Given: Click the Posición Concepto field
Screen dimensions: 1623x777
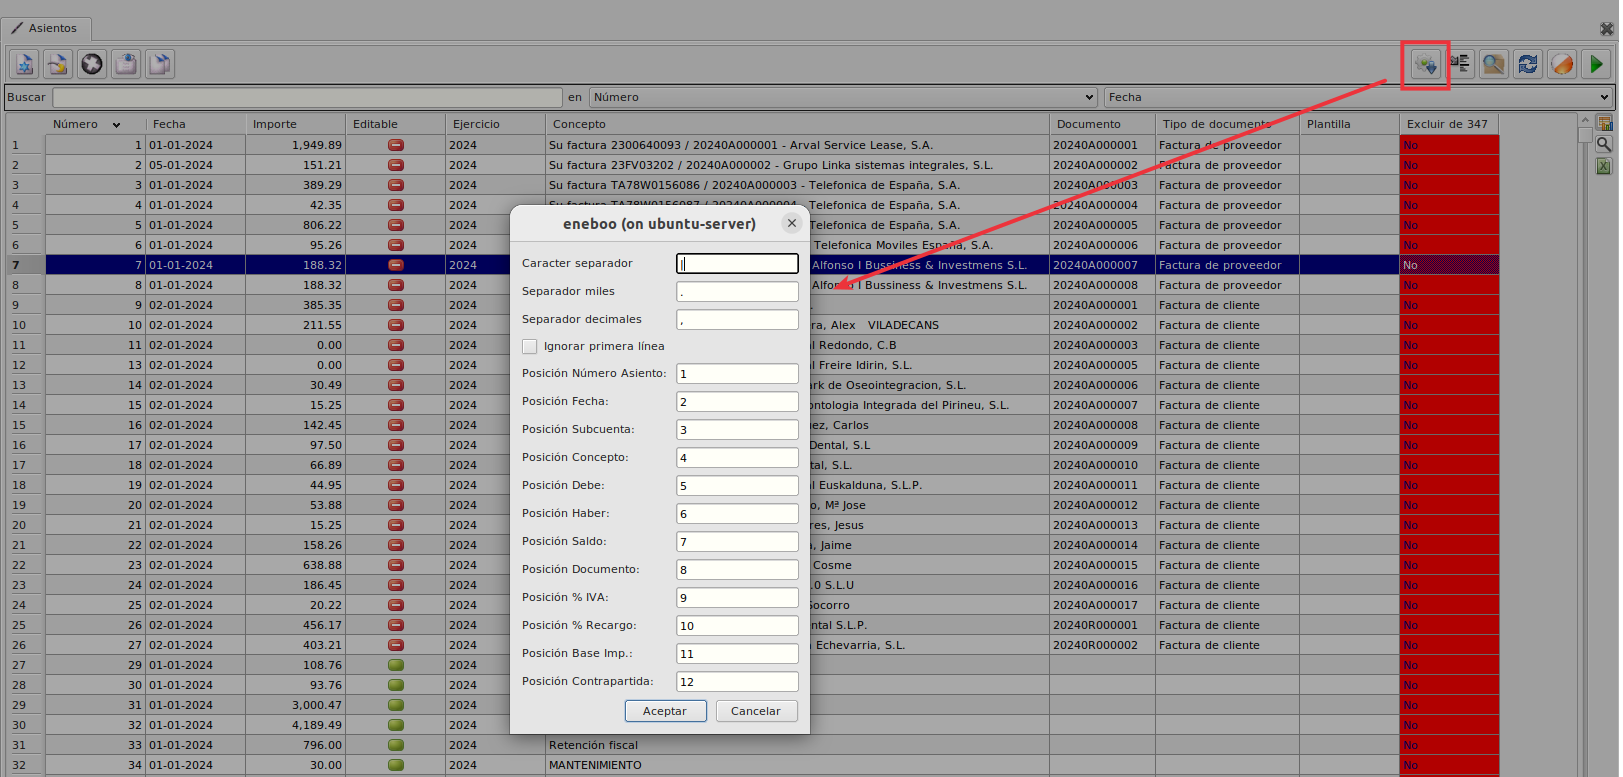Looking at the screenshot, I should point(737,457).
